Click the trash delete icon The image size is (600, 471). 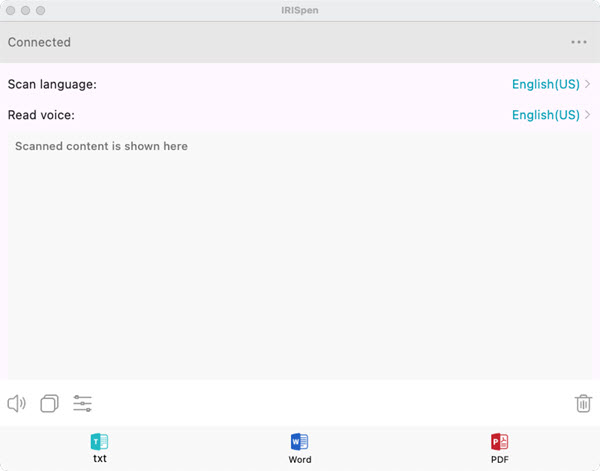[583, 403]
